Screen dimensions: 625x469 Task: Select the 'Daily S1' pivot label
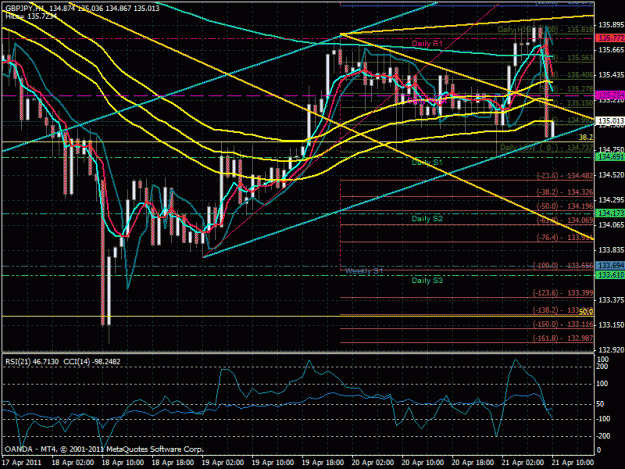pos(427,163)
